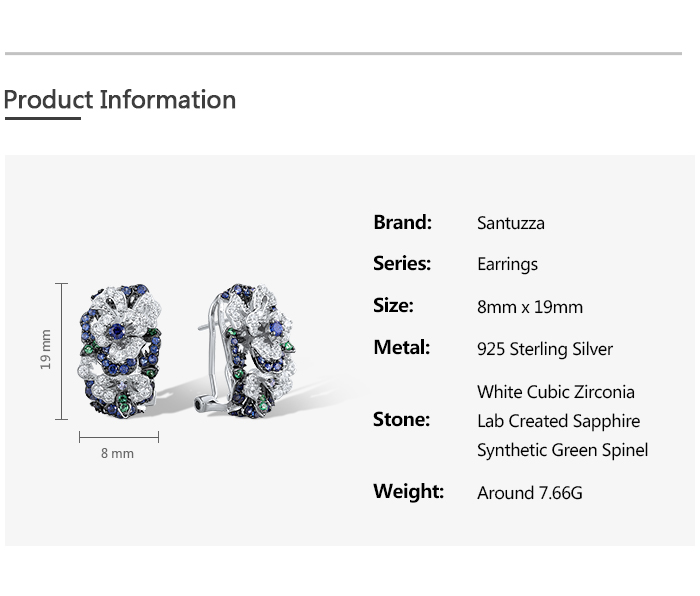700x596 pixels.
Task: Select the 8mm x 19mm size value
Action: [529, 307]
